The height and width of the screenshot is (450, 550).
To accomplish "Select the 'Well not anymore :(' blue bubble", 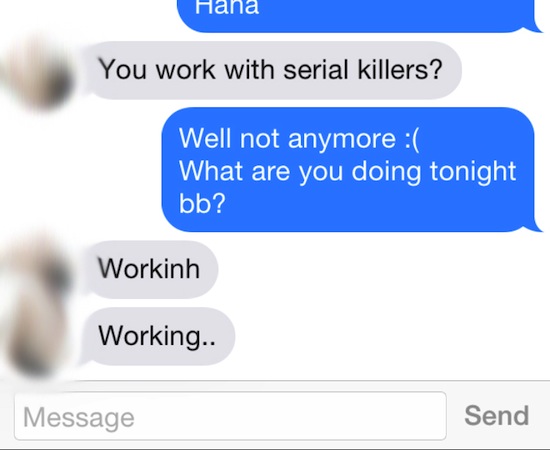I will pyautogui.click(x=351, y=170).
